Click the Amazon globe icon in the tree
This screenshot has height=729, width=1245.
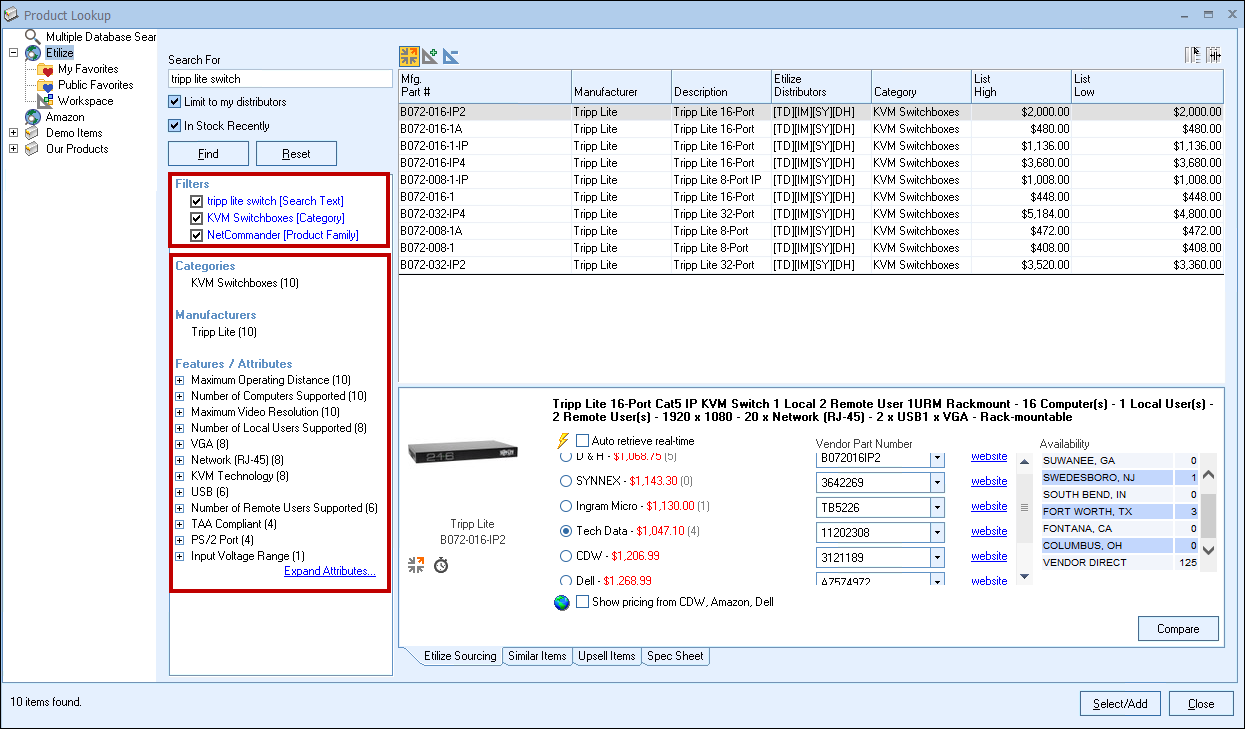(x=33, y=117)
